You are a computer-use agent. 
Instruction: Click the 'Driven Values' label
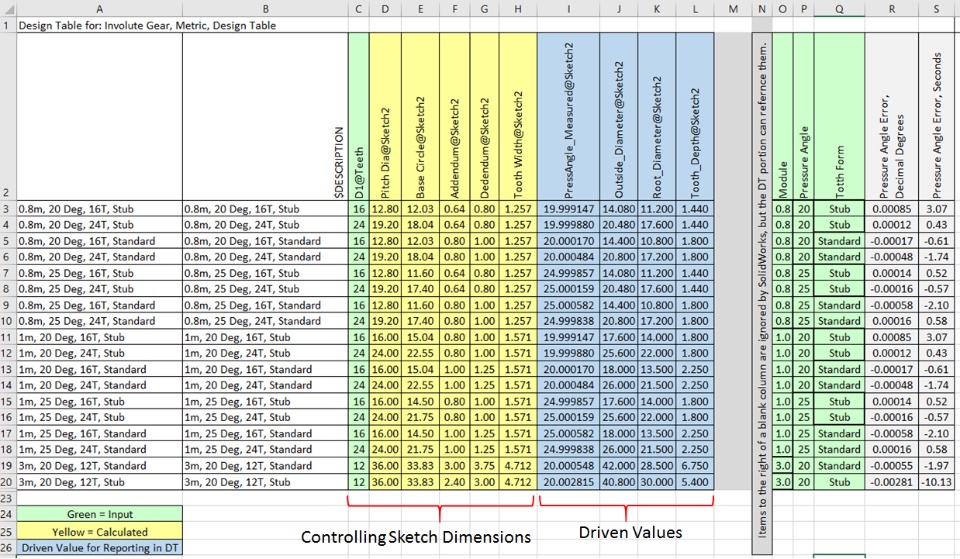tap(631, 532)
